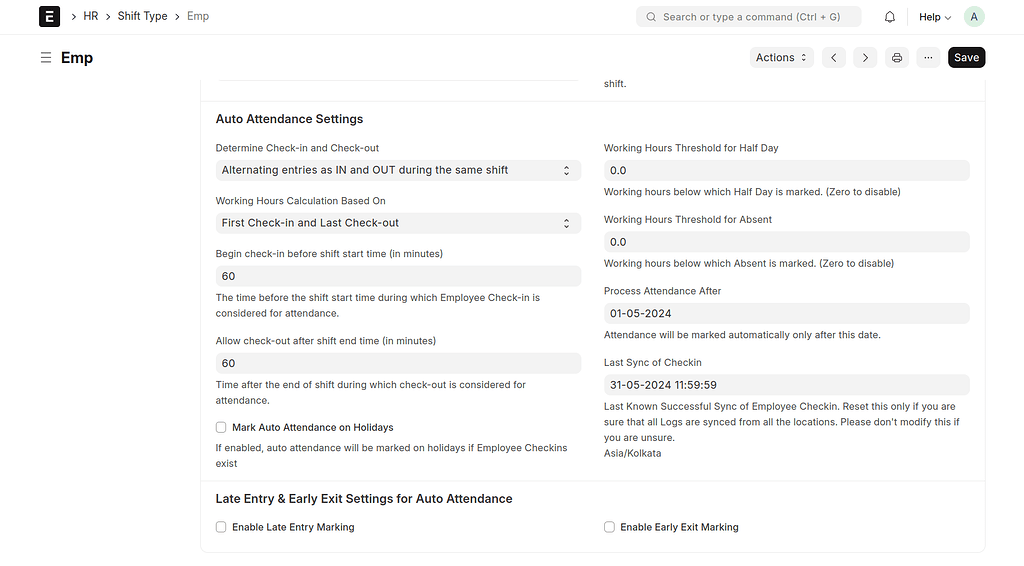Screen dimensions: 1024x566
Task: Click the print icon
Action: tap(897, 57)
